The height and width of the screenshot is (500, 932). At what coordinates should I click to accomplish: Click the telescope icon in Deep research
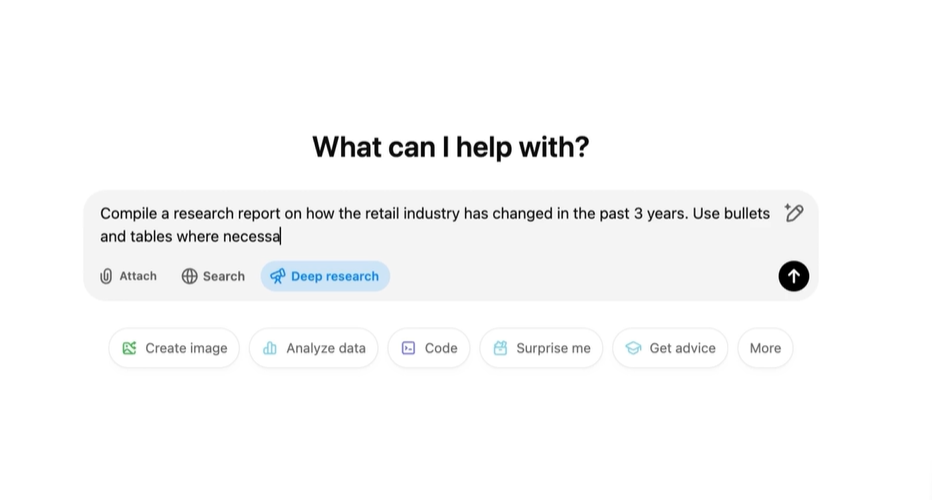[x=278, y=276]
